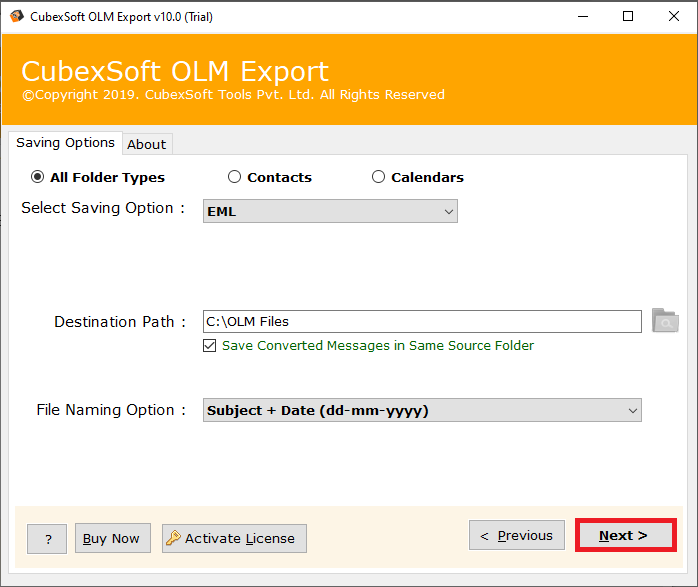The height and width of the screenshot is (587, 698).
Task: Choose the Contacts radio option
Action: click(234, 177)
